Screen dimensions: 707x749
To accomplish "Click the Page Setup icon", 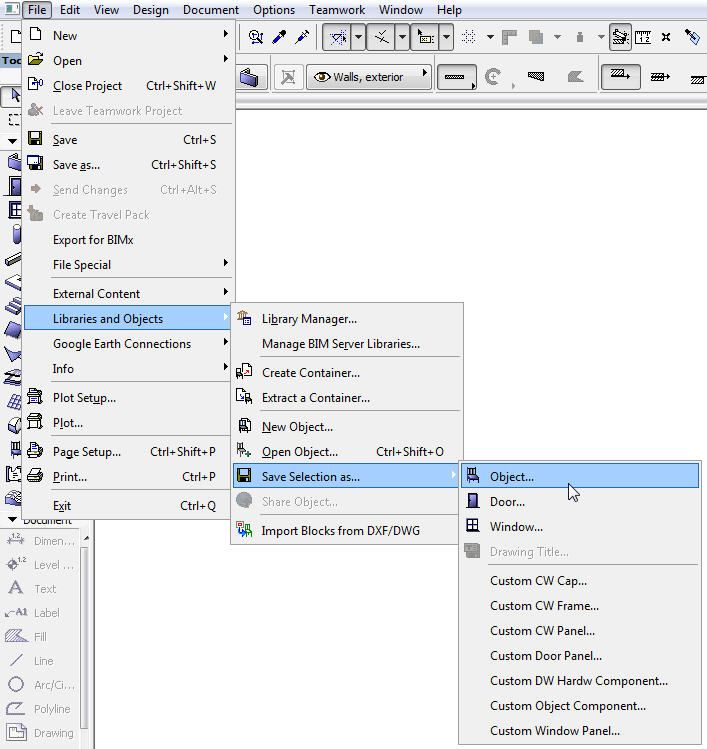I will [35, 451].
